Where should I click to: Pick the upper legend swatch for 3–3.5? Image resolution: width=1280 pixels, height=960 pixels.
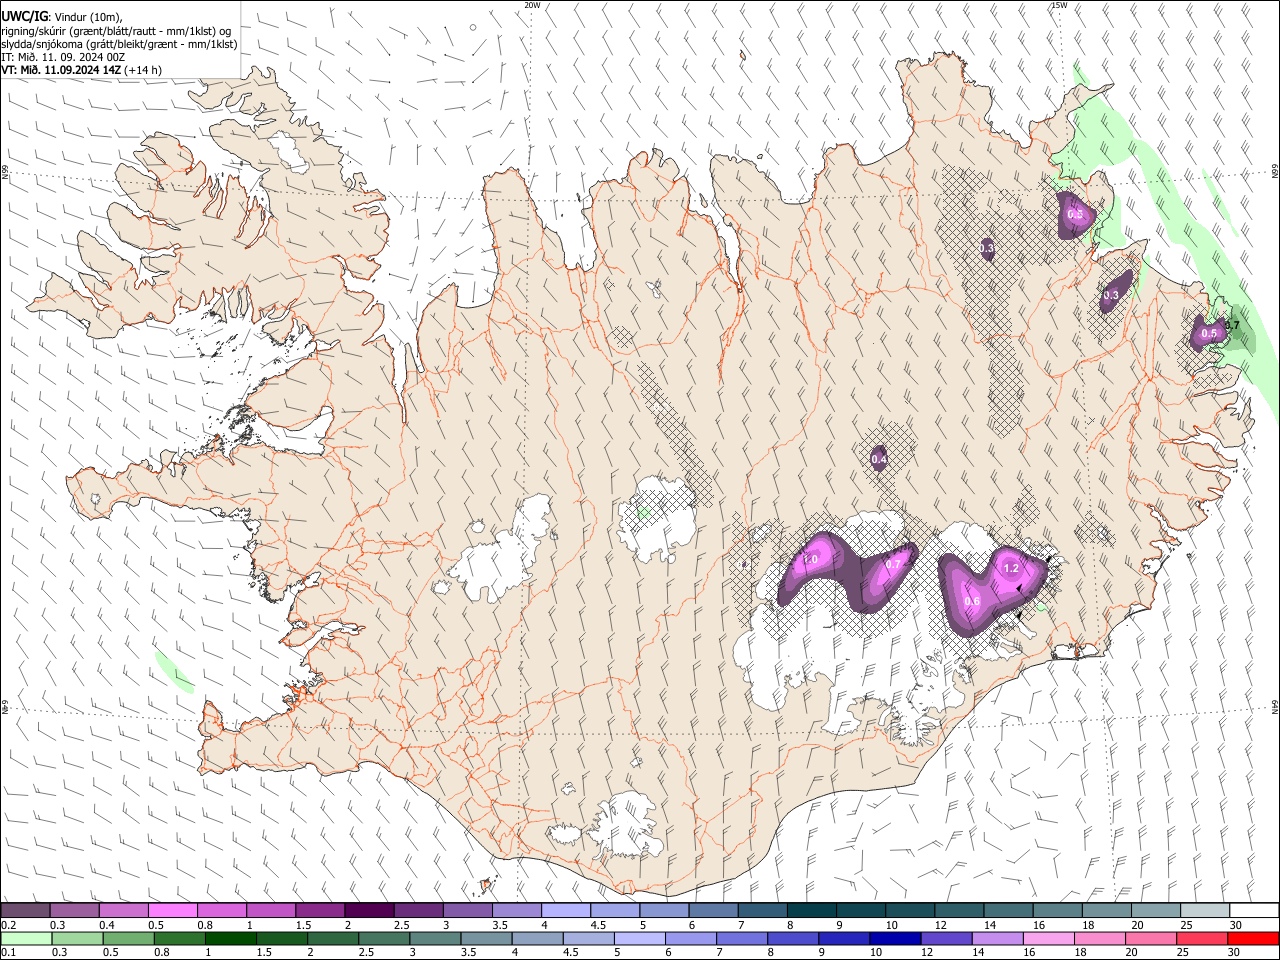(x=467, y=911)
